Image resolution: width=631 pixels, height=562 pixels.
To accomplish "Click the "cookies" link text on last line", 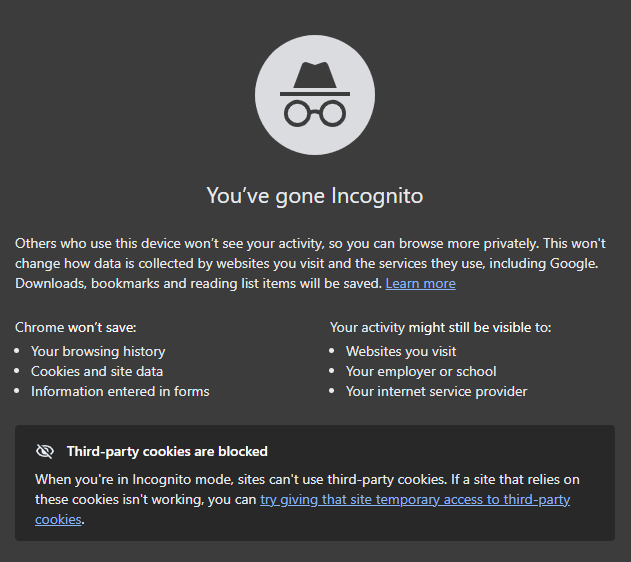I will [x=58, y=520].
